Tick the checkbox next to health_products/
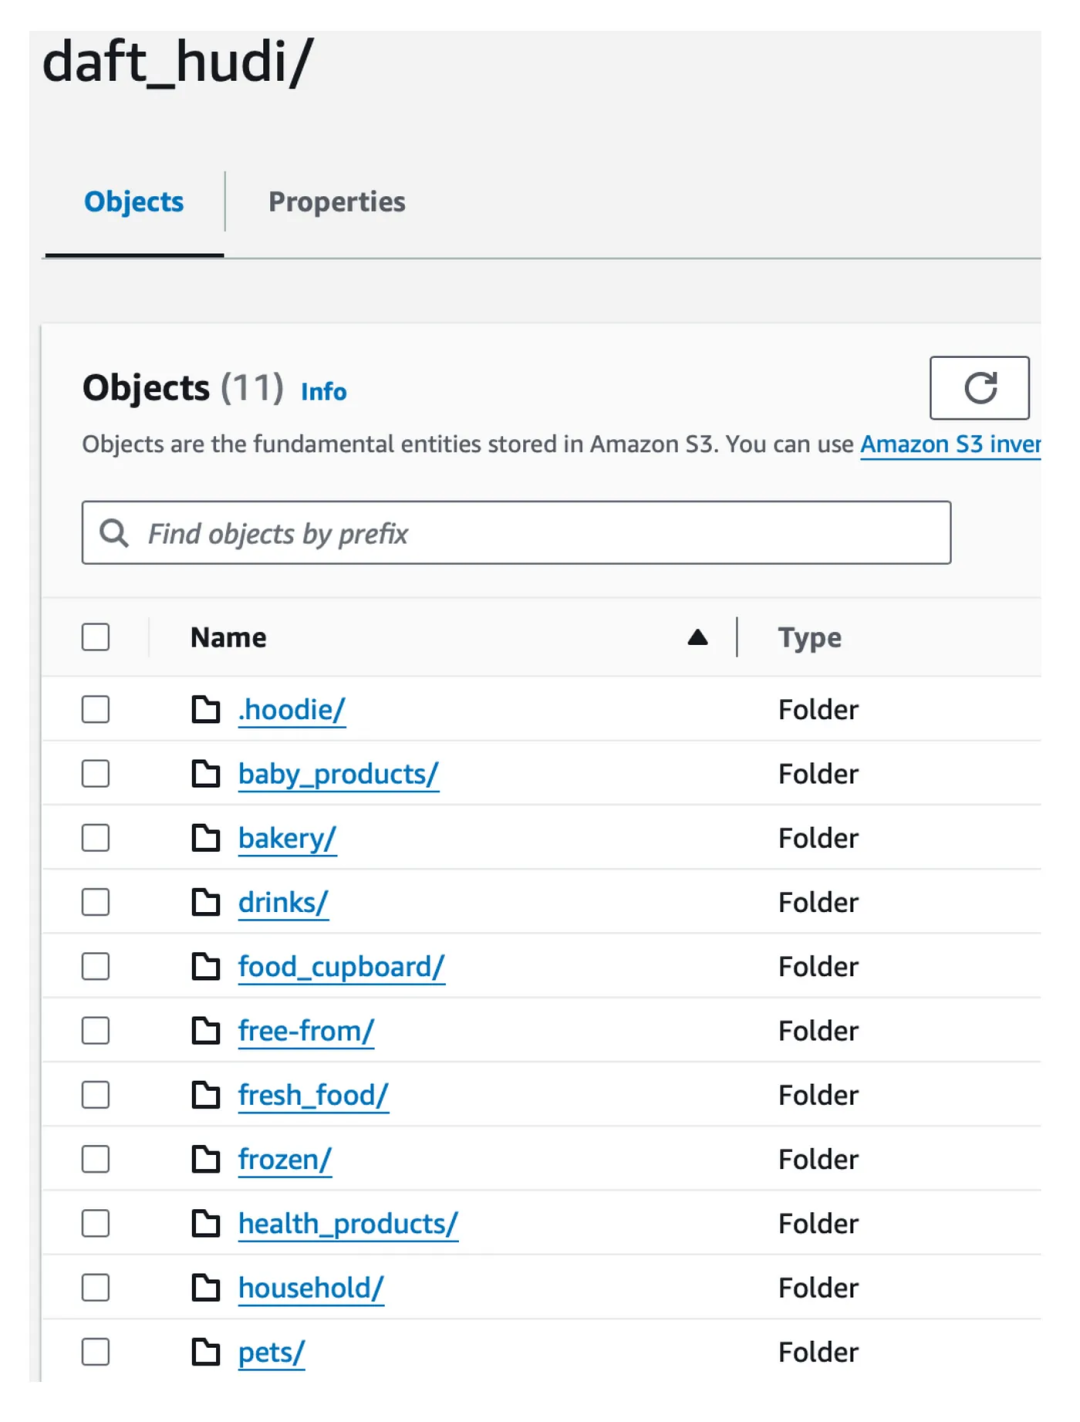This screenshot has width=1080, height=1422. (x=96, y=1223)
